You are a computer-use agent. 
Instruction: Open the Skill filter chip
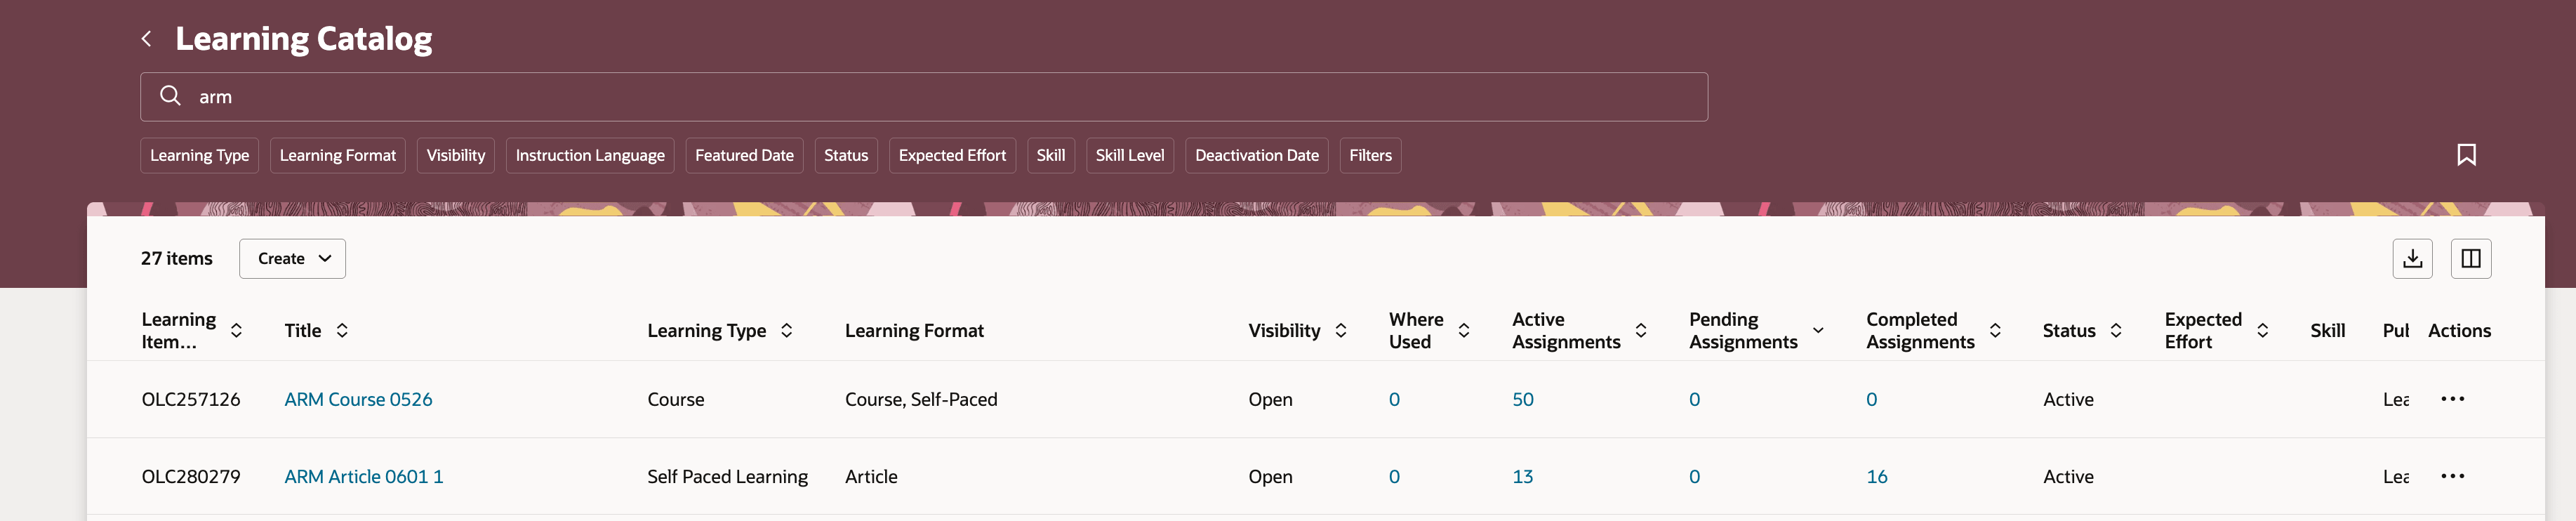pos(1051,155)
